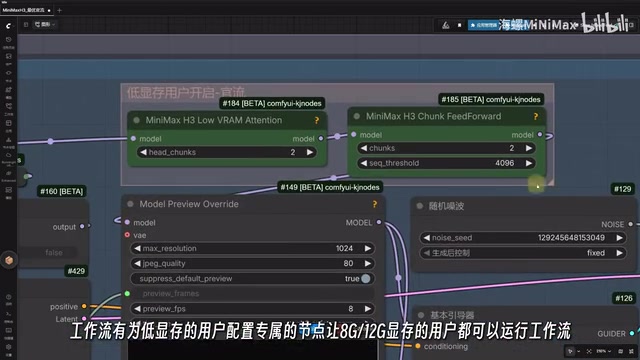Click the stop square button in top toolbar

coord(460,25)
